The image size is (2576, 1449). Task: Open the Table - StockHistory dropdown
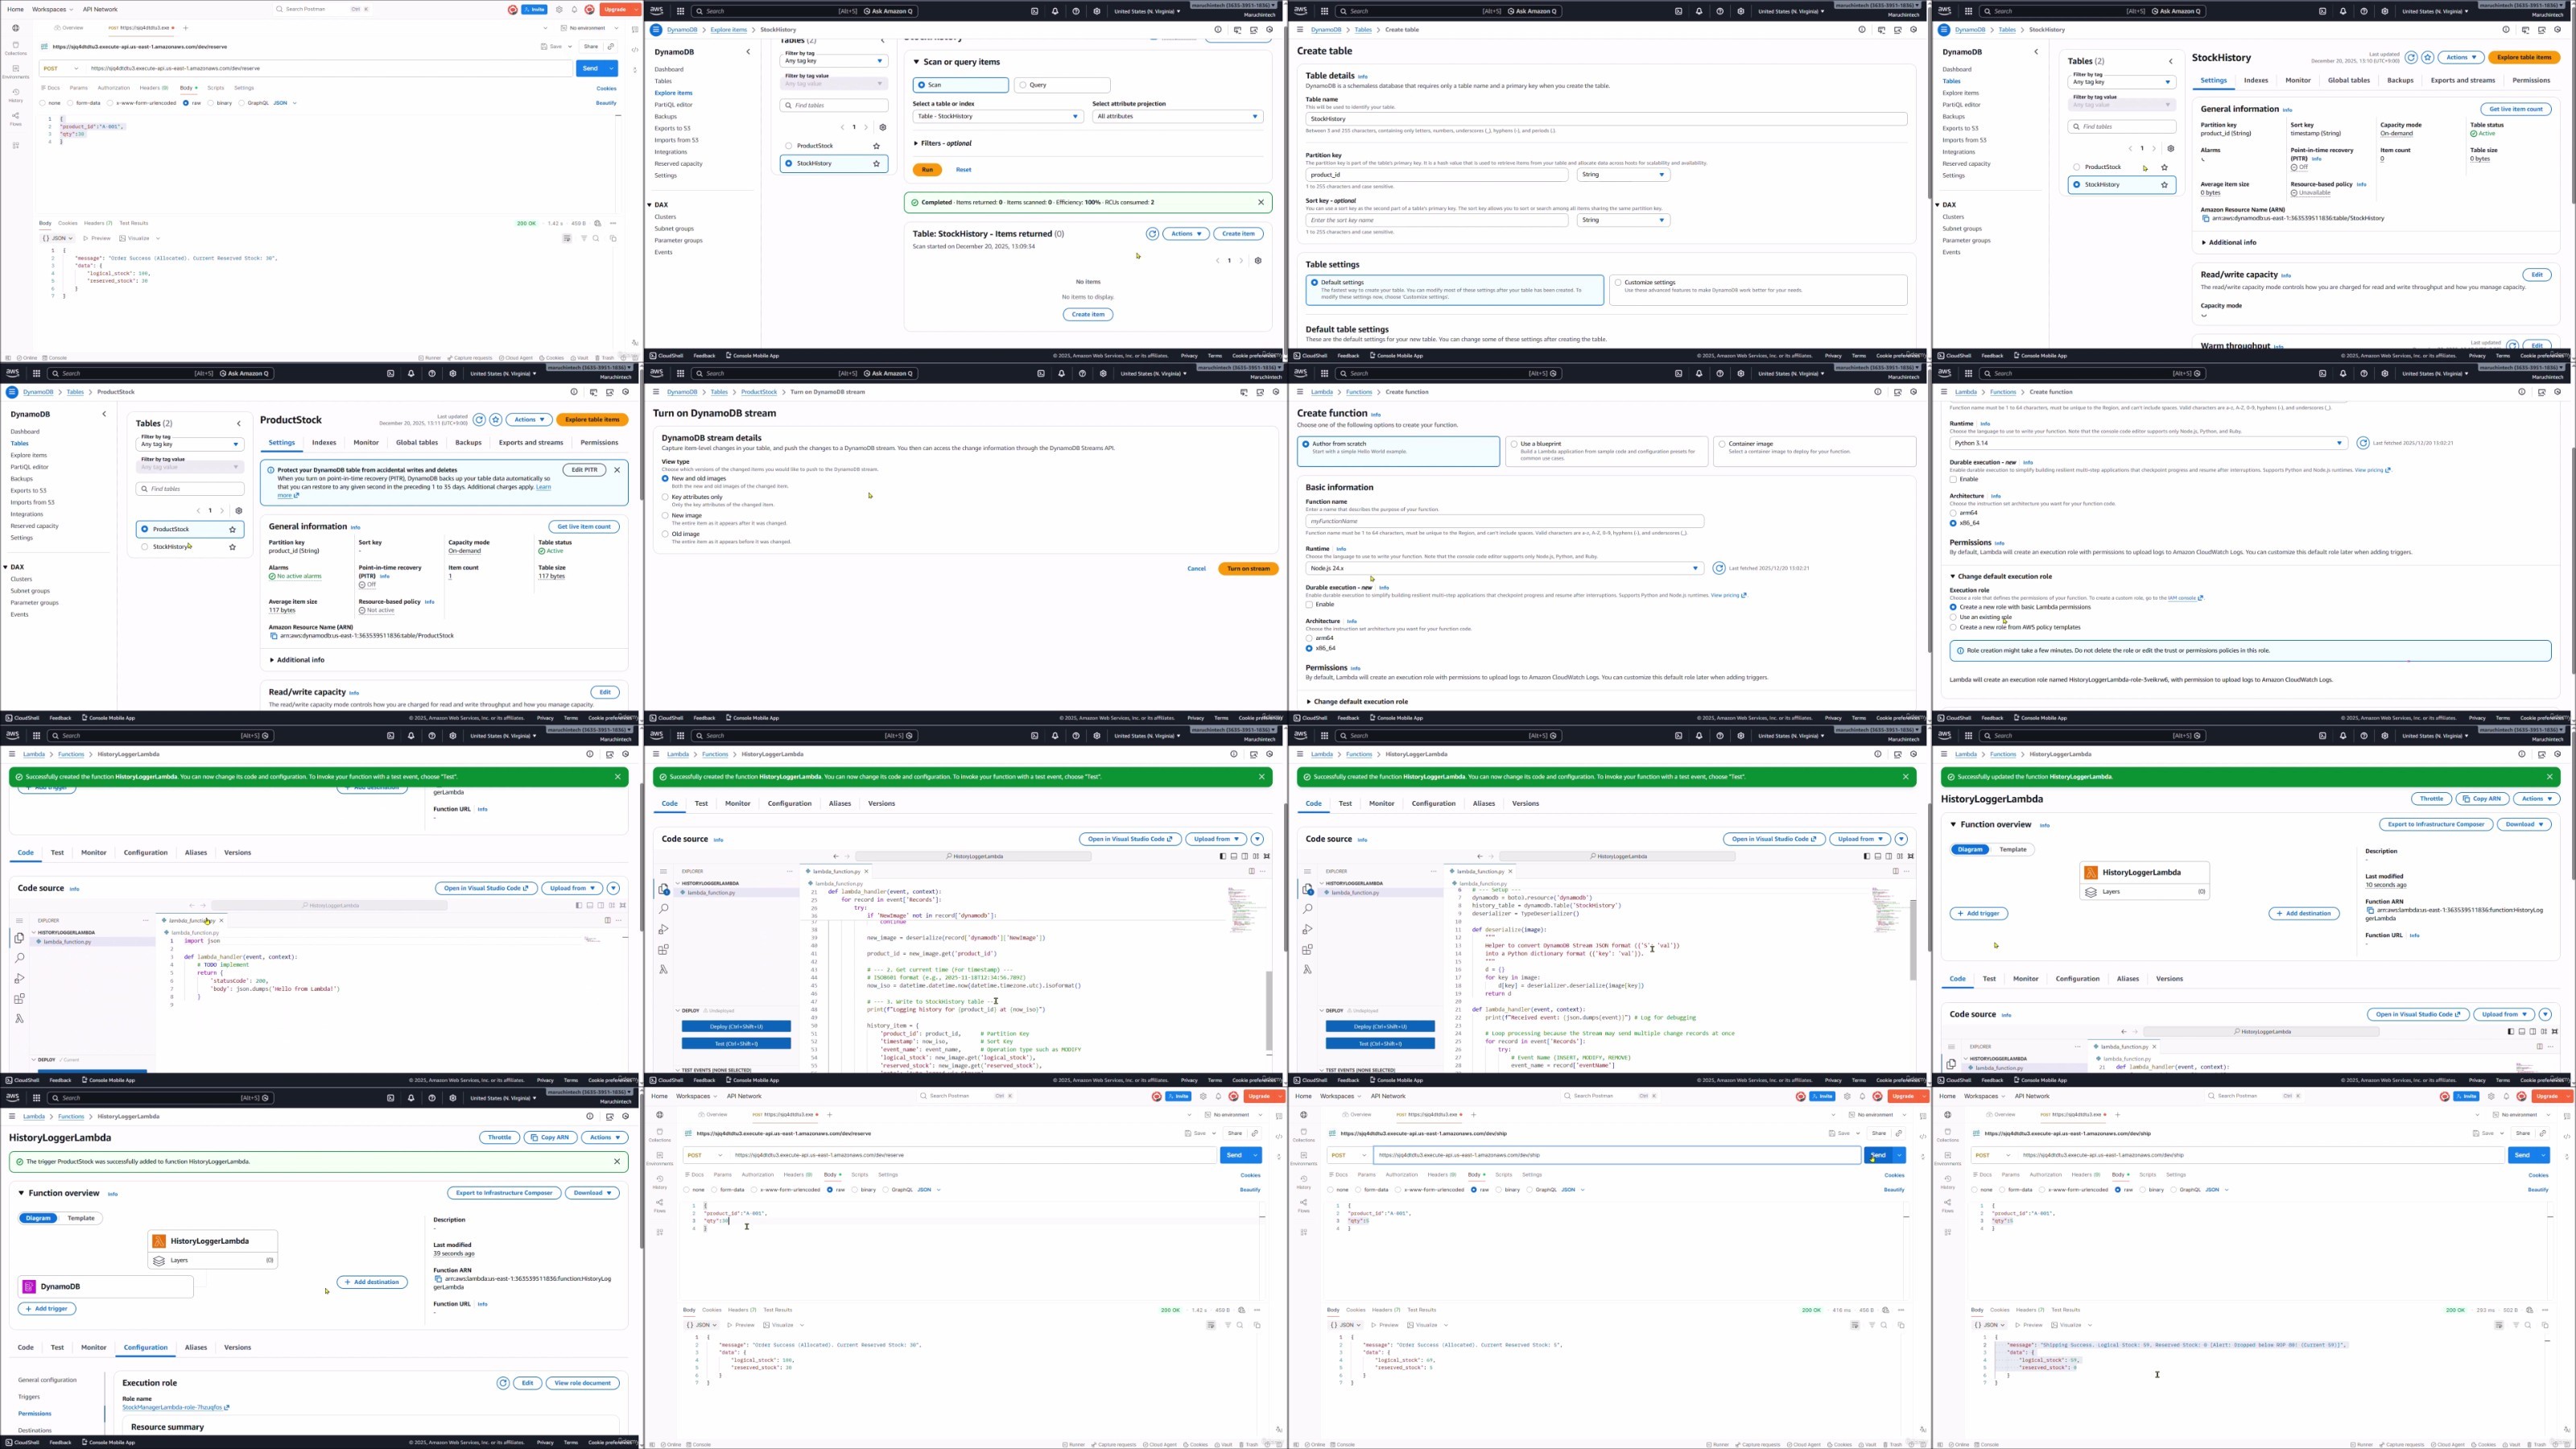point(997,117)
